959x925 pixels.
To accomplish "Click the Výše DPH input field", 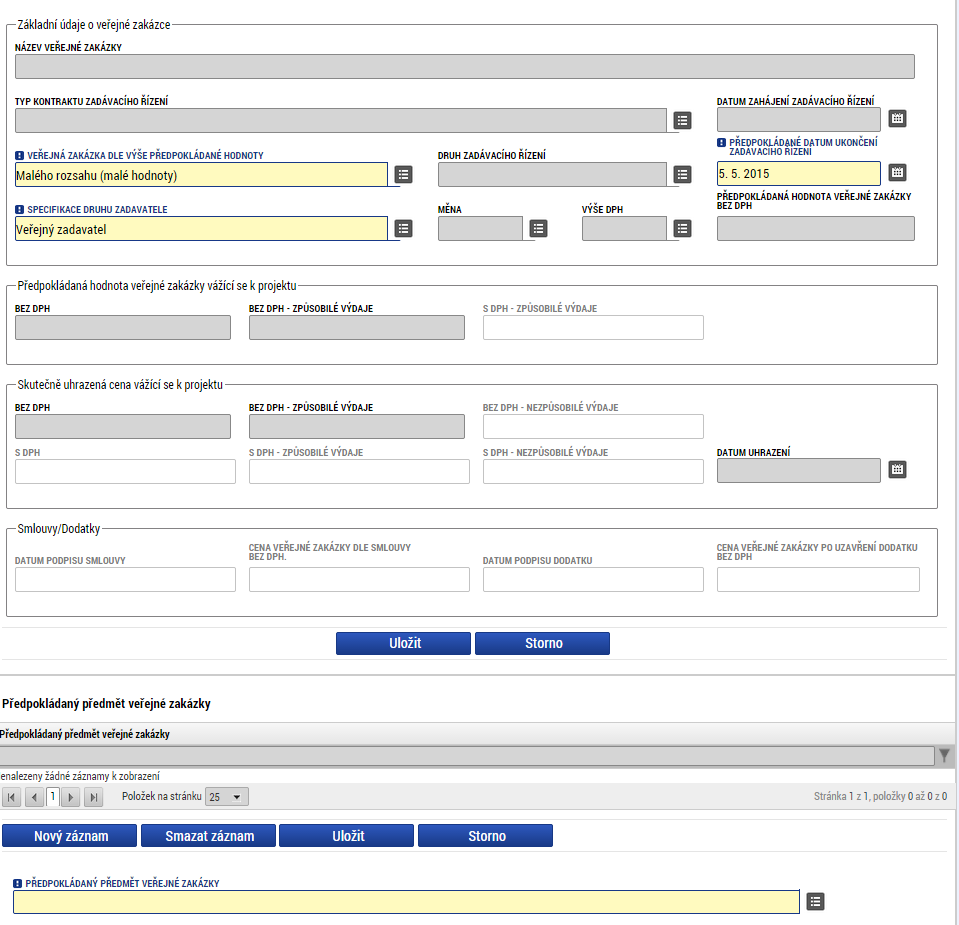I will [x=624, y=228].
